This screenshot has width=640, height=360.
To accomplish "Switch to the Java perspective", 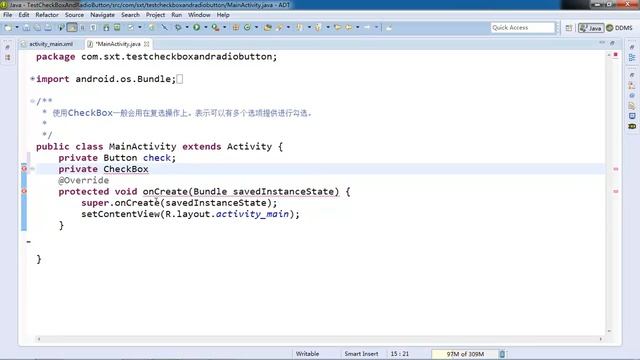I will pyautogui.click(x=591, y=28).
